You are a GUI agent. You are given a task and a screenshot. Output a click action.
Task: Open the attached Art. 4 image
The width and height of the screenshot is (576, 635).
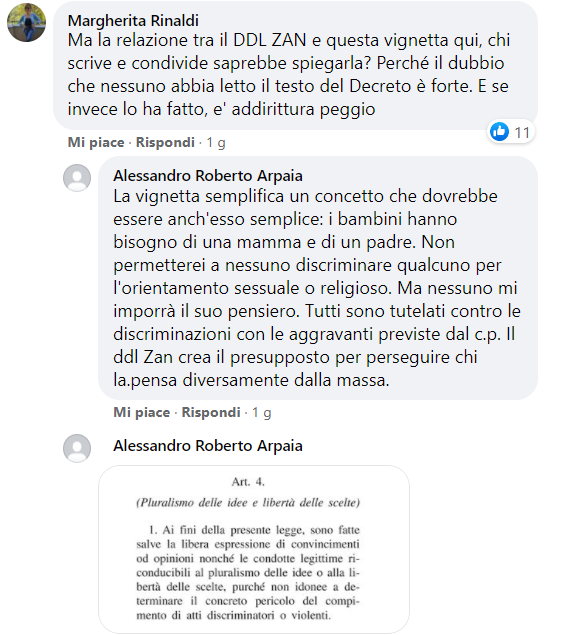click(x=254, y=549)
